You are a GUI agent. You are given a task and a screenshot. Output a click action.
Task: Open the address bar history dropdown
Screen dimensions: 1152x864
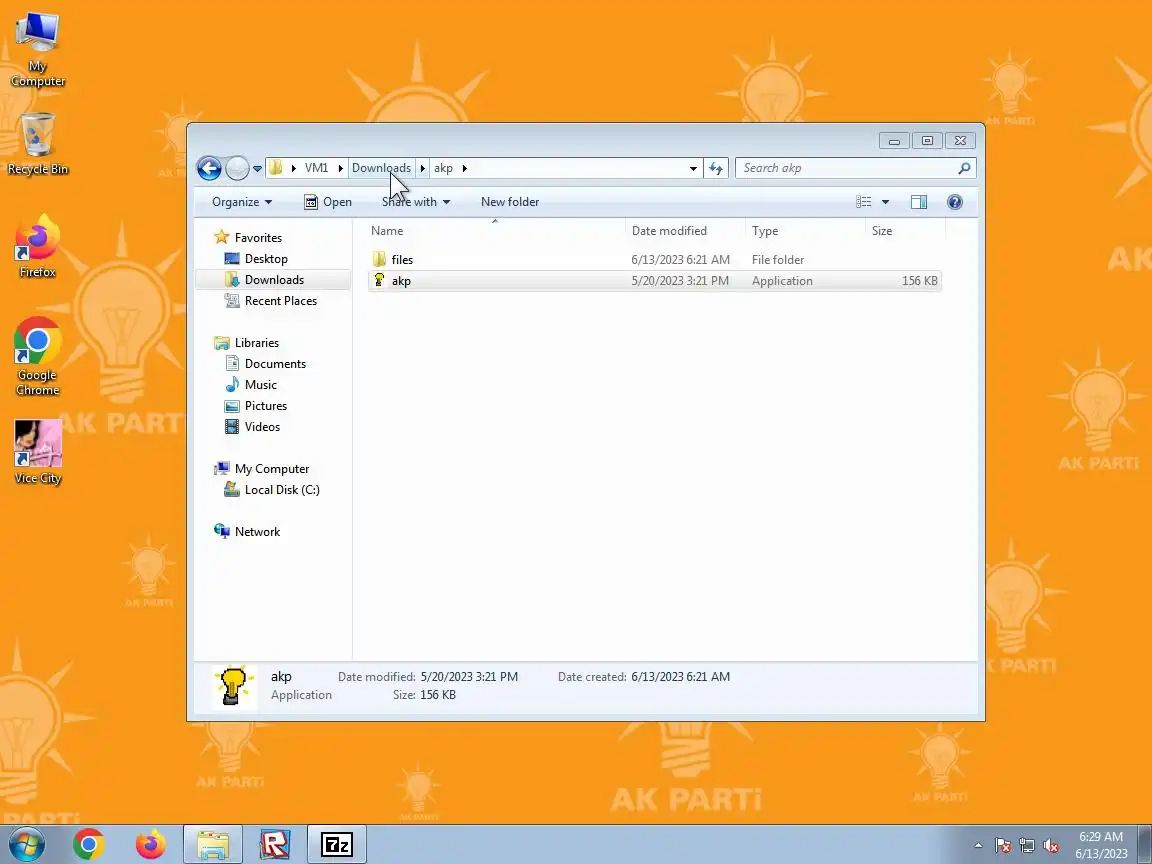pos(693,168)
